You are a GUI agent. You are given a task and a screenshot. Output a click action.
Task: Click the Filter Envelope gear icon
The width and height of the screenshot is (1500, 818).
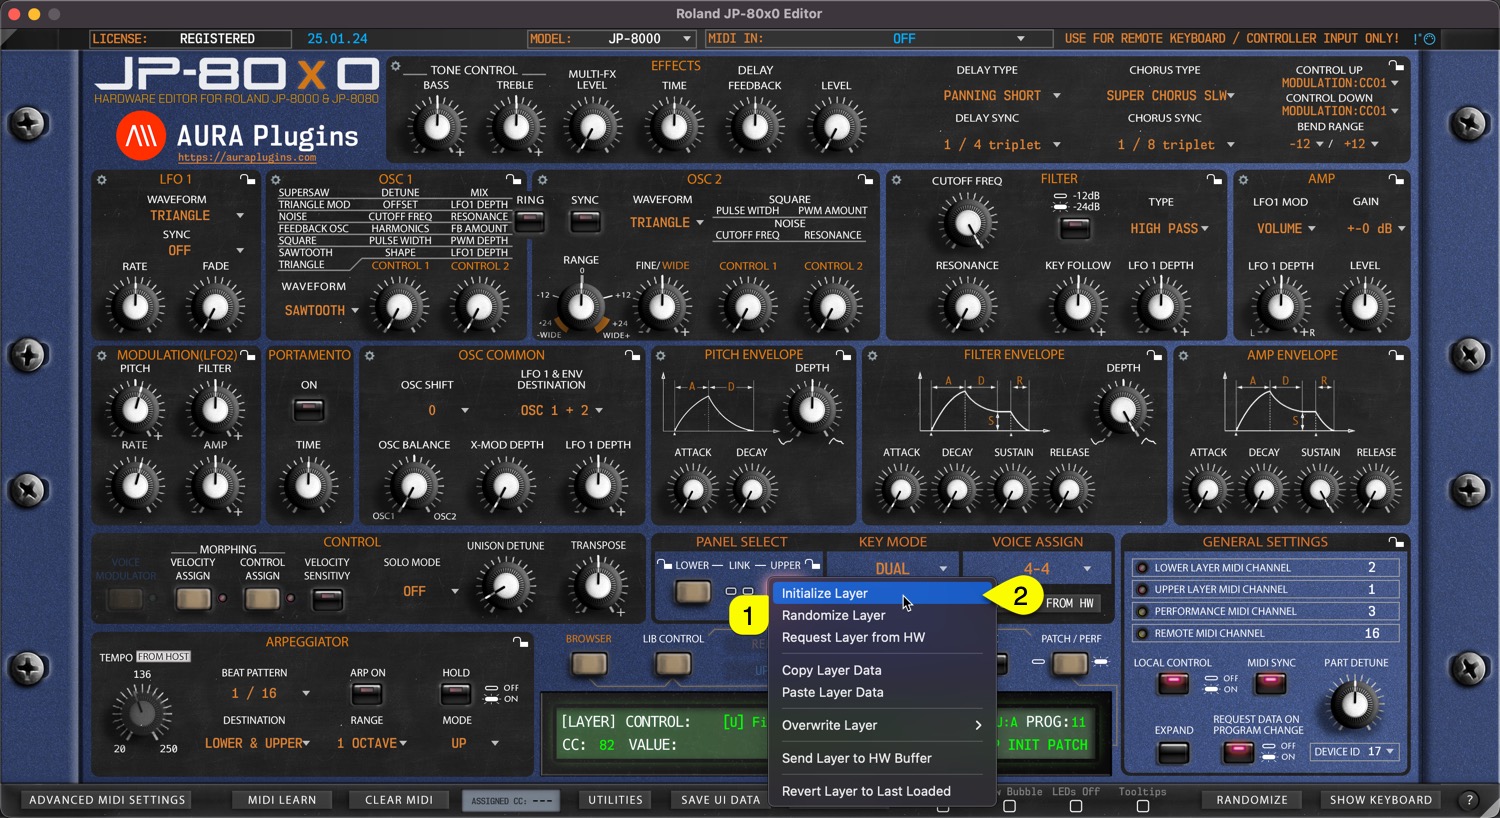point(872,356)
